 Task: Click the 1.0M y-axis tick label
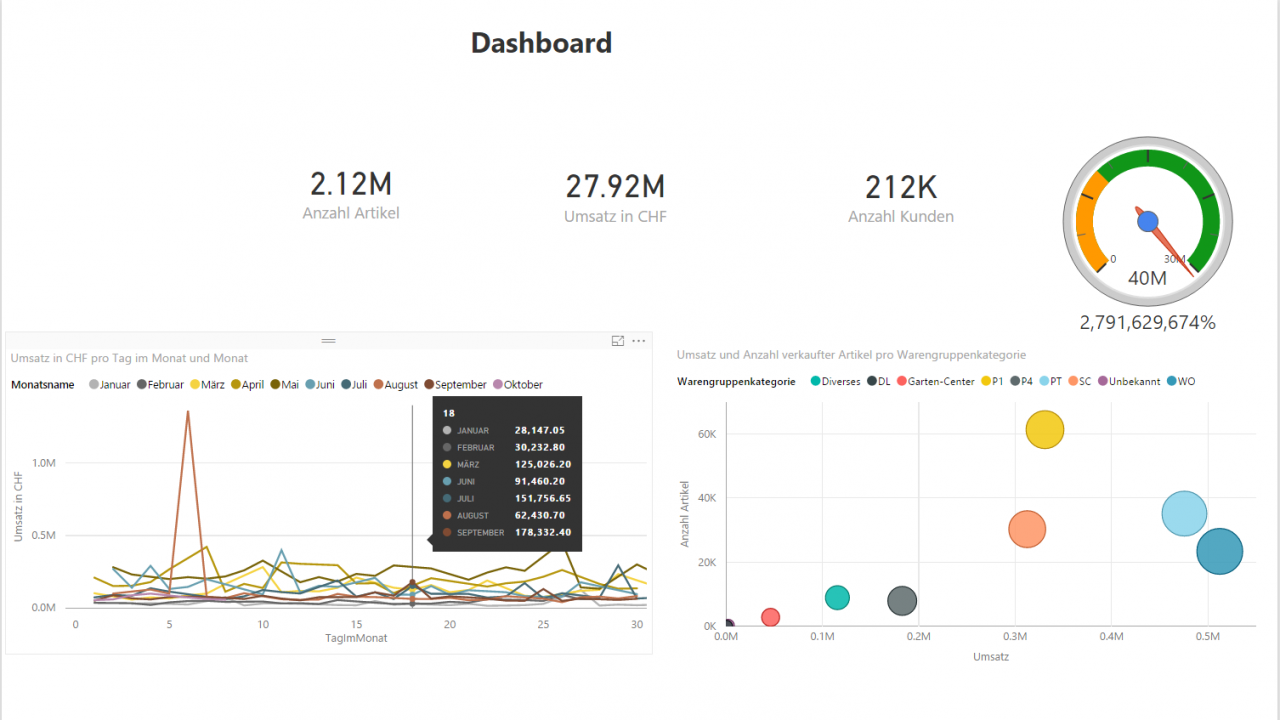[44, 463]
